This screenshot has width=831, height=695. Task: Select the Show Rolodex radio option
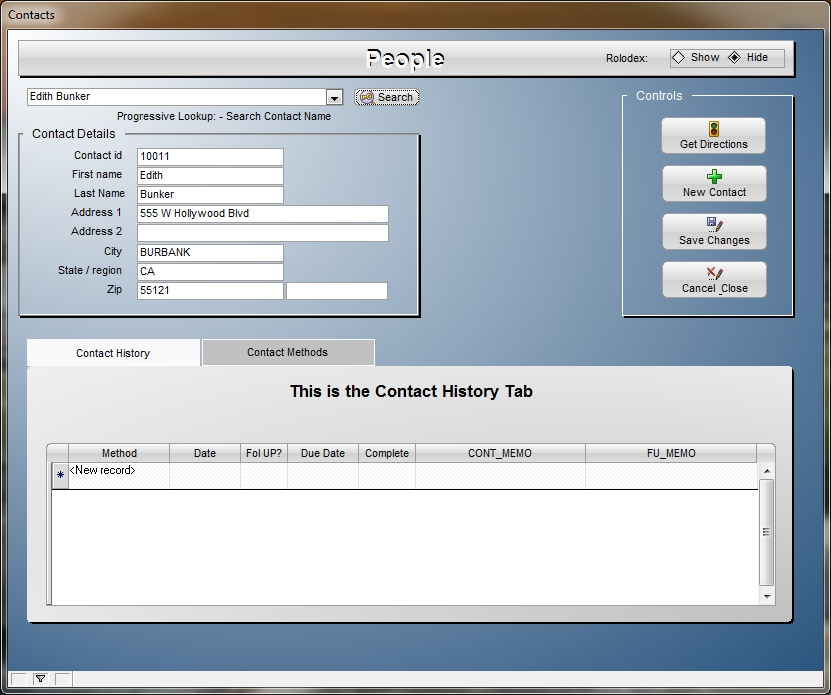679,58
